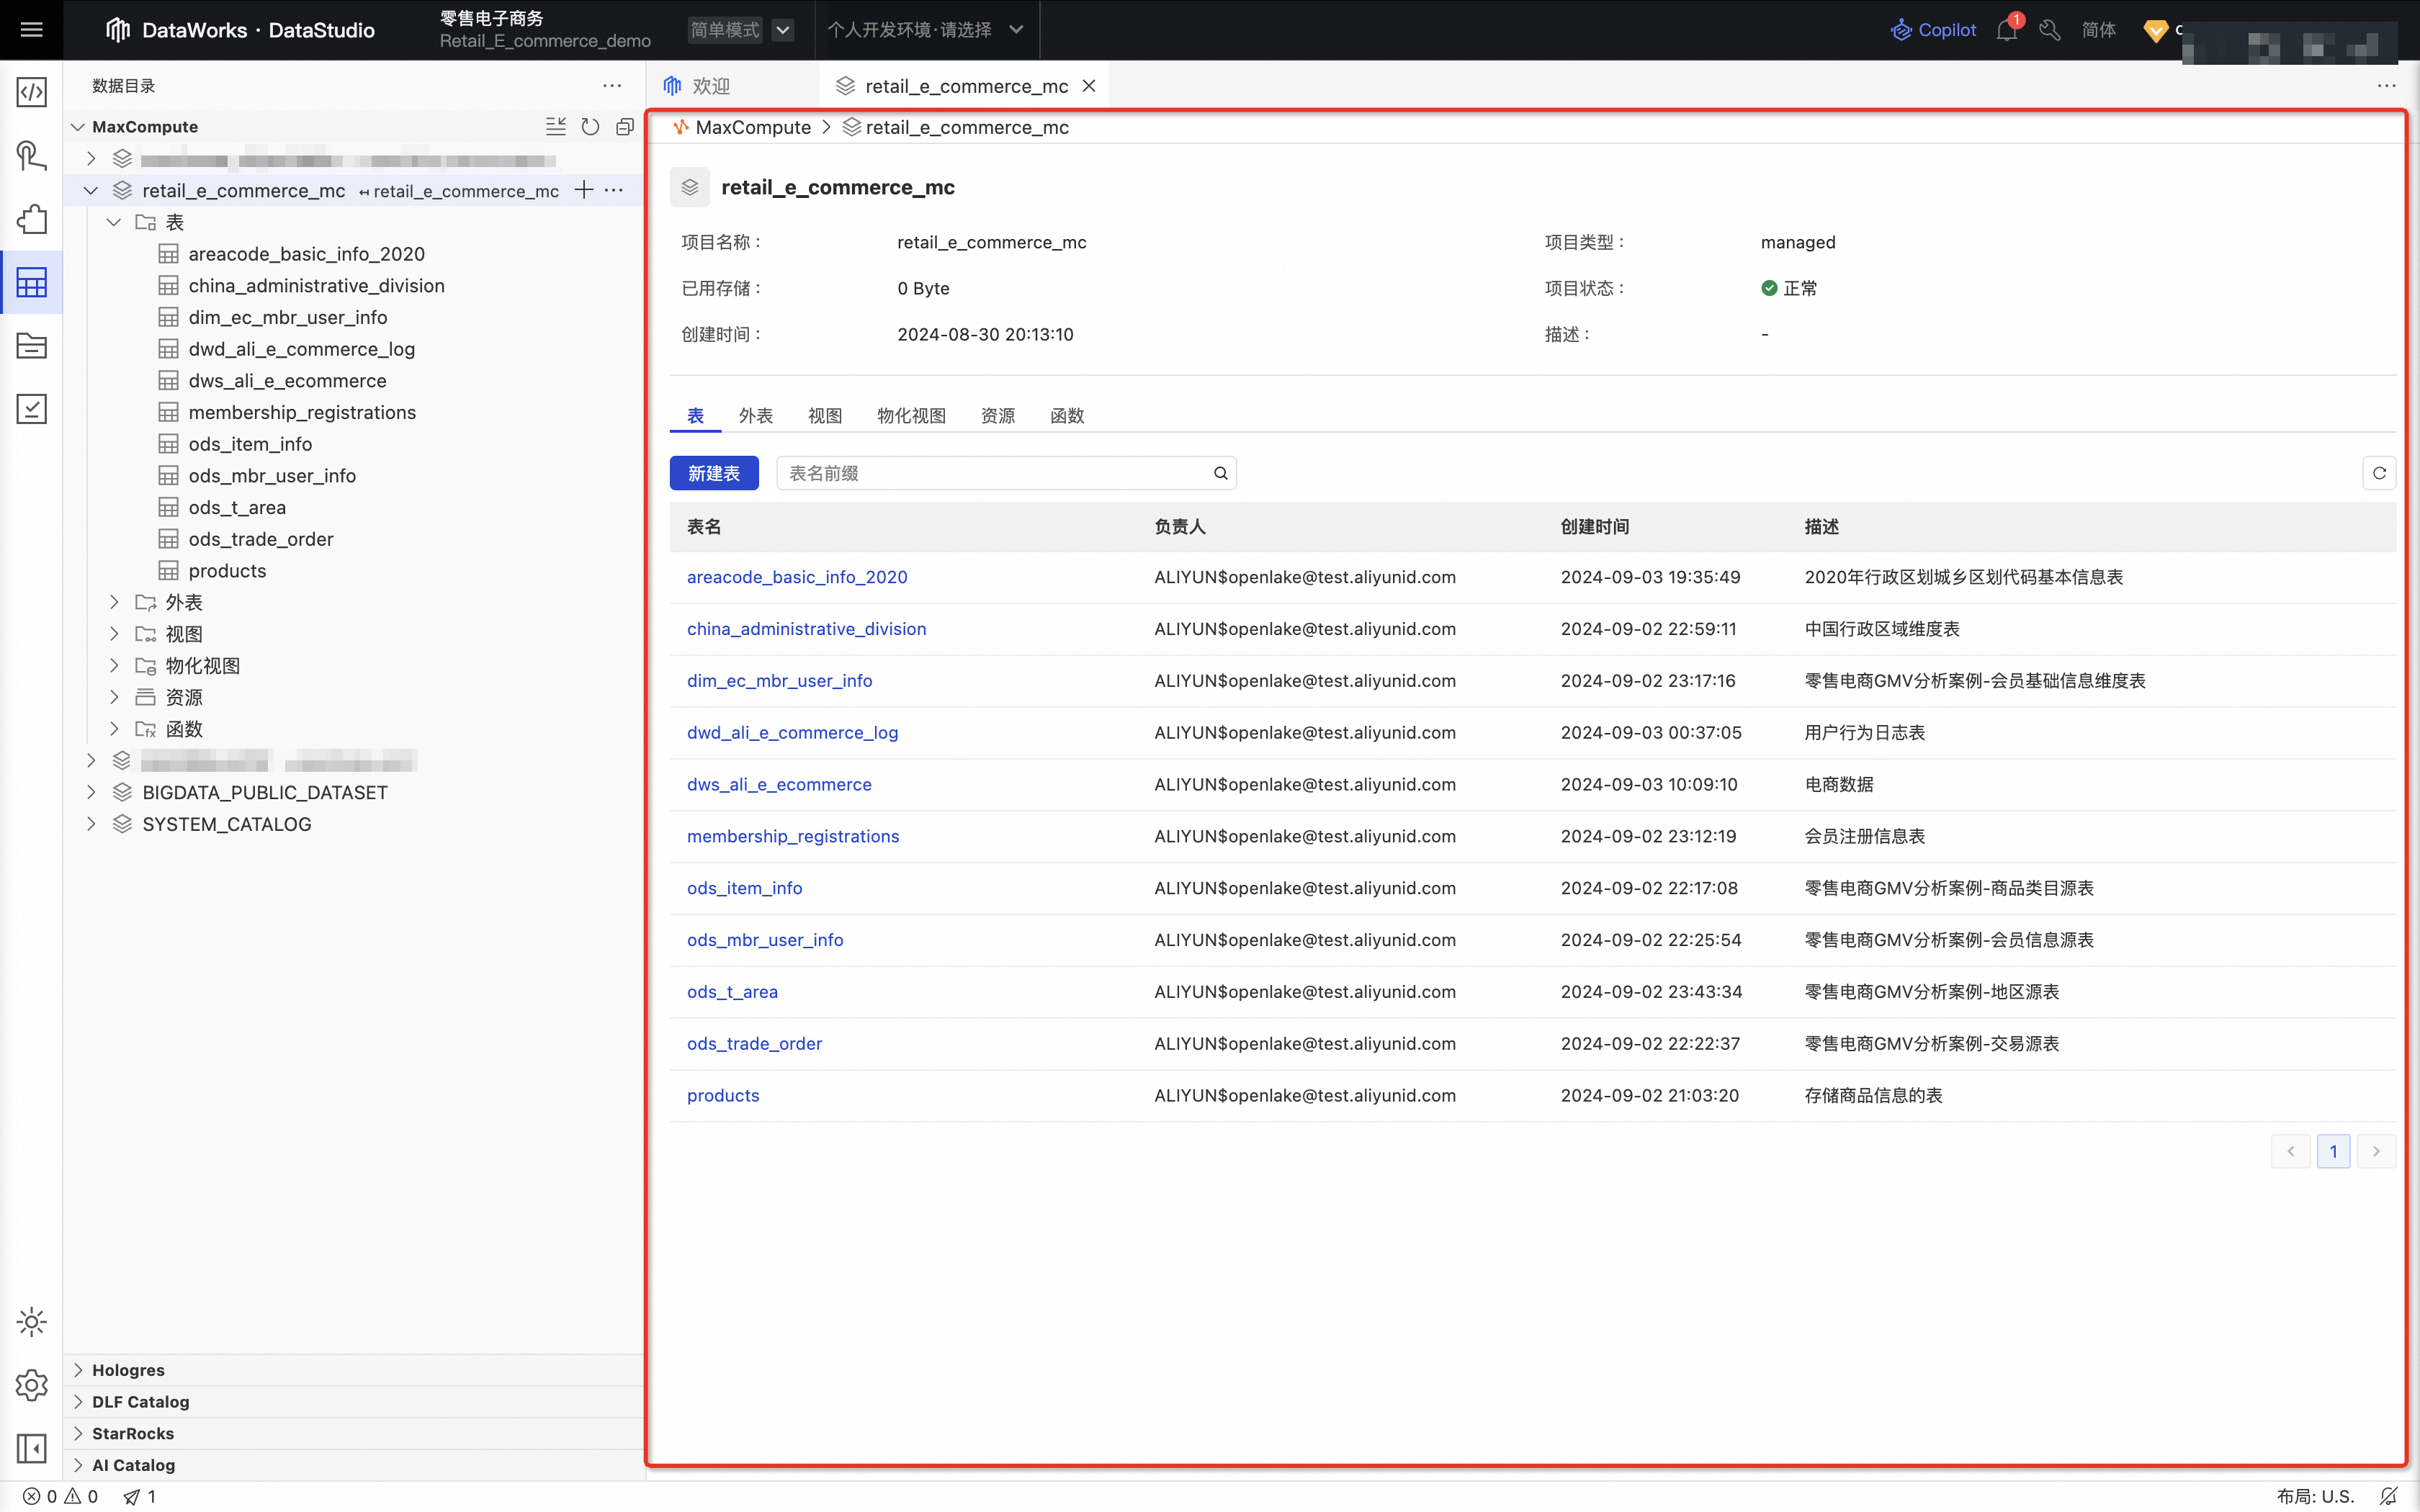The width and height of the screenshot is (2420, 1512).
Task: Select the 函数 tab in details
Action: pos(1066,415)
